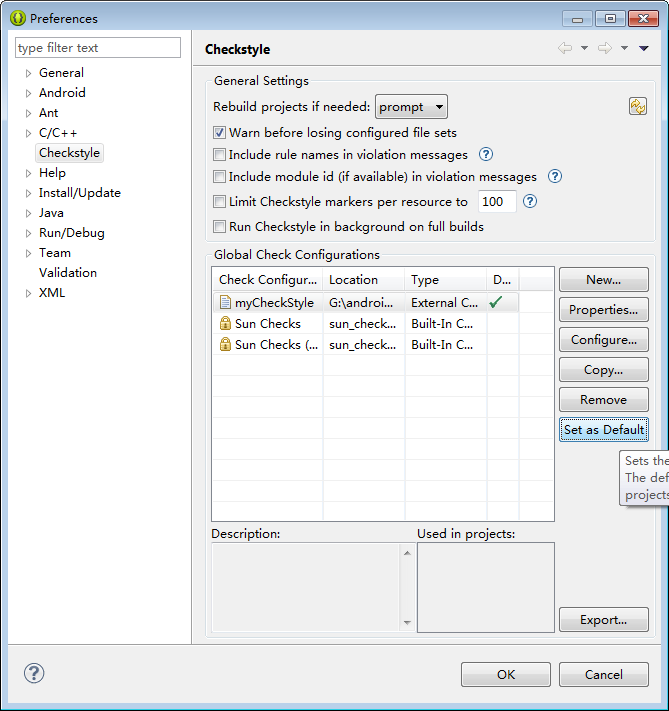Open the forward history dropdown arrow
This screenshot has width=669, height=711.
click(625, 48)
